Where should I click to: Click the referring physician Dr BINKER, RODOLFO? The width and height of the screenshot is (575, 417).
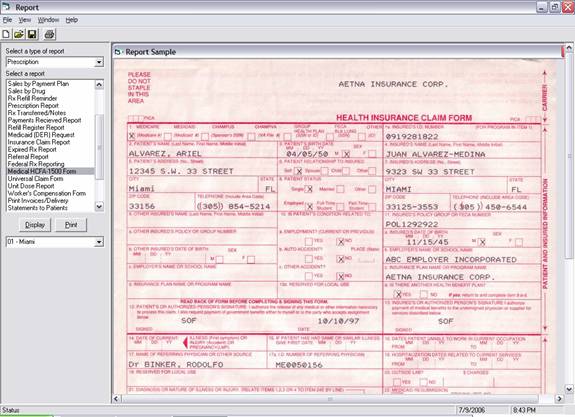[x=176, y=365]
